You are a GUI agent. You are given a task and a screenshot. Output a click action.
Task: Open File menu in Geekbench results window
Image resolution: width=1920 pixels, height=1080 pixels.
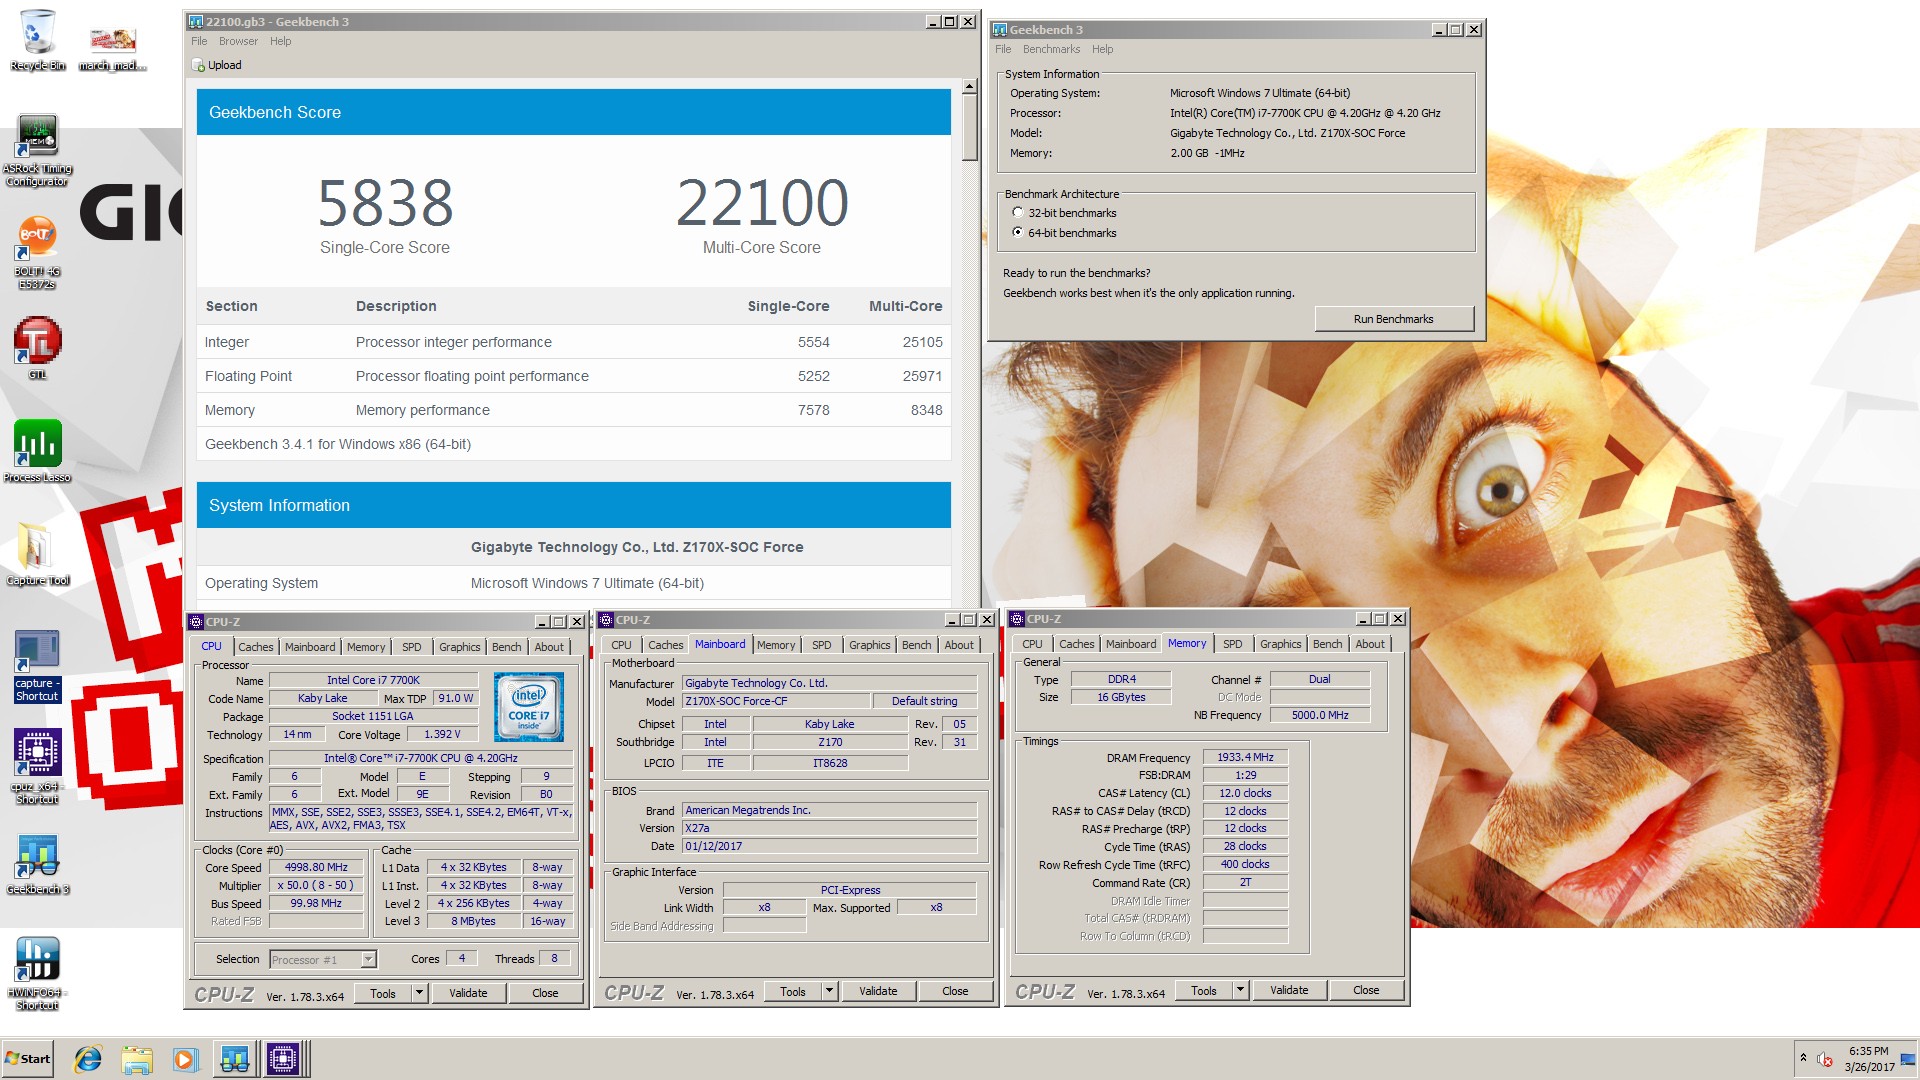(199, 42)
